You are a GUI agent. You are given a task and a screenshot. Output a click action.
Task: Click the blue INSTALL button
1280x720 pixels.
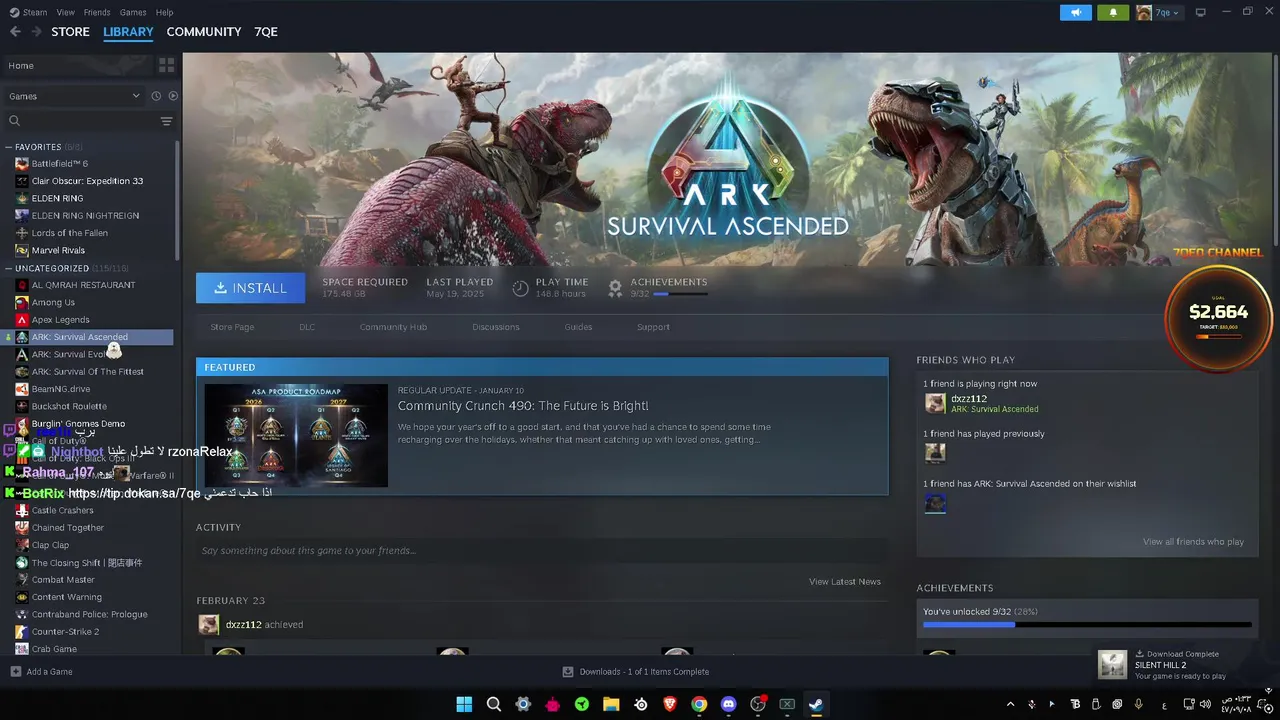click(x=250, y=288)
